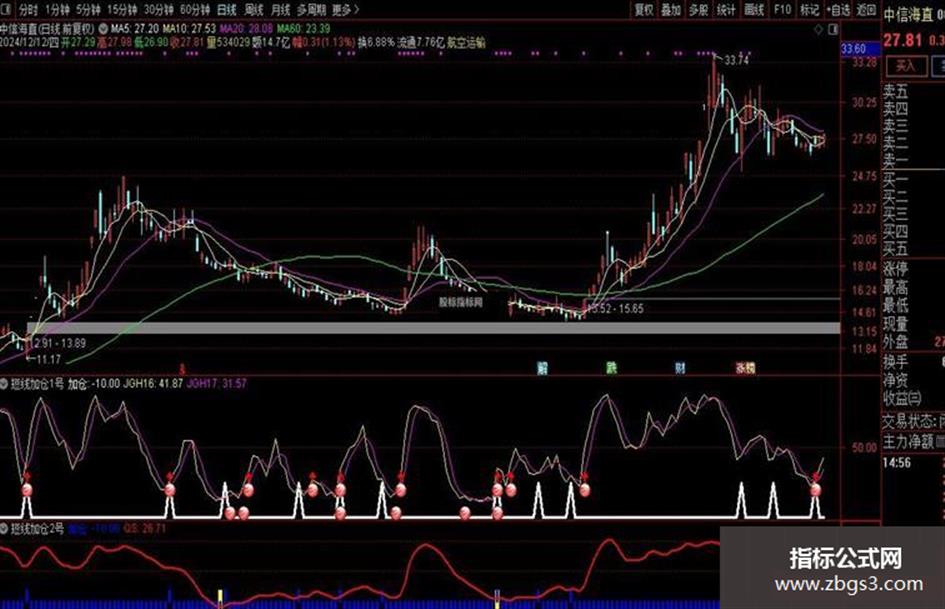Screen dimensions: 945x609
Task: Click the 财 event marker on time axis
Action: click(680, 368)
